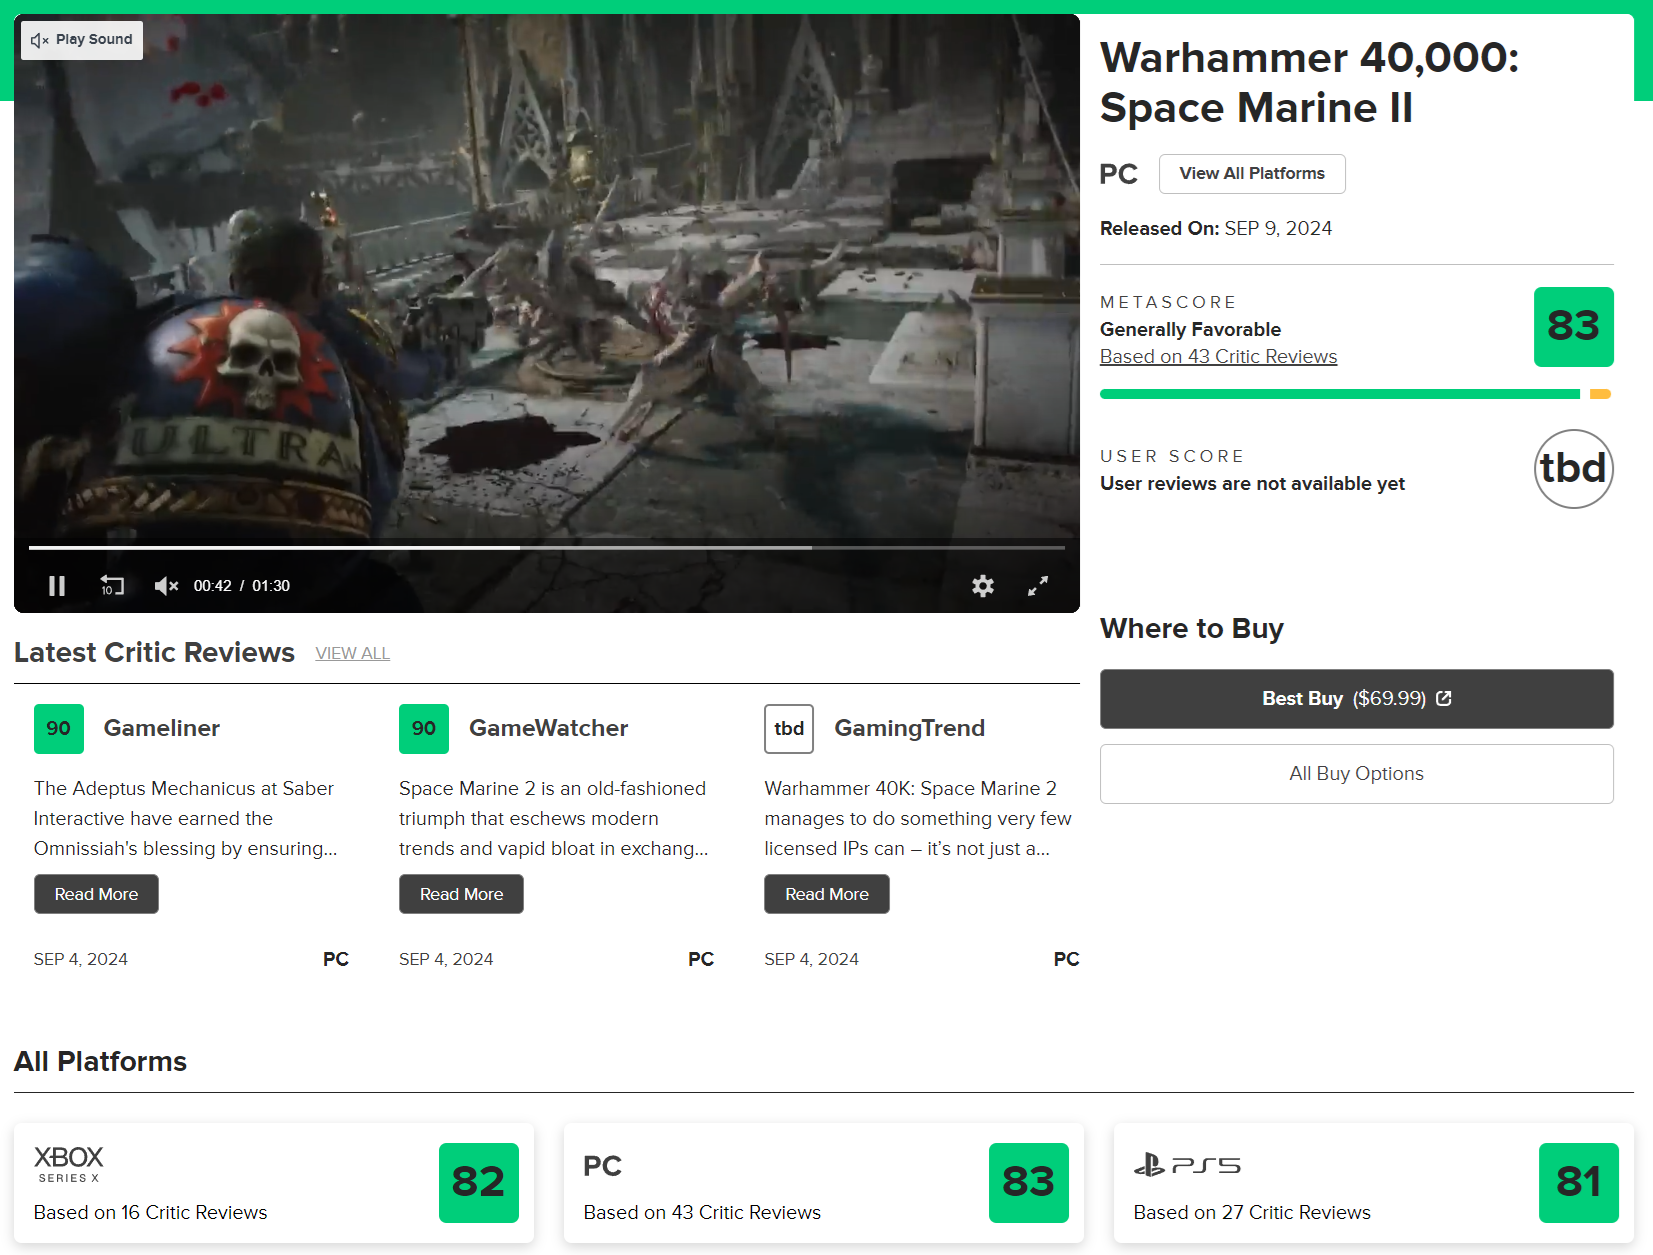Click the game title Warhammer 40,000: Space Marine II
Viewport: 1653px width, 1255px height.
coord(1310,83)
